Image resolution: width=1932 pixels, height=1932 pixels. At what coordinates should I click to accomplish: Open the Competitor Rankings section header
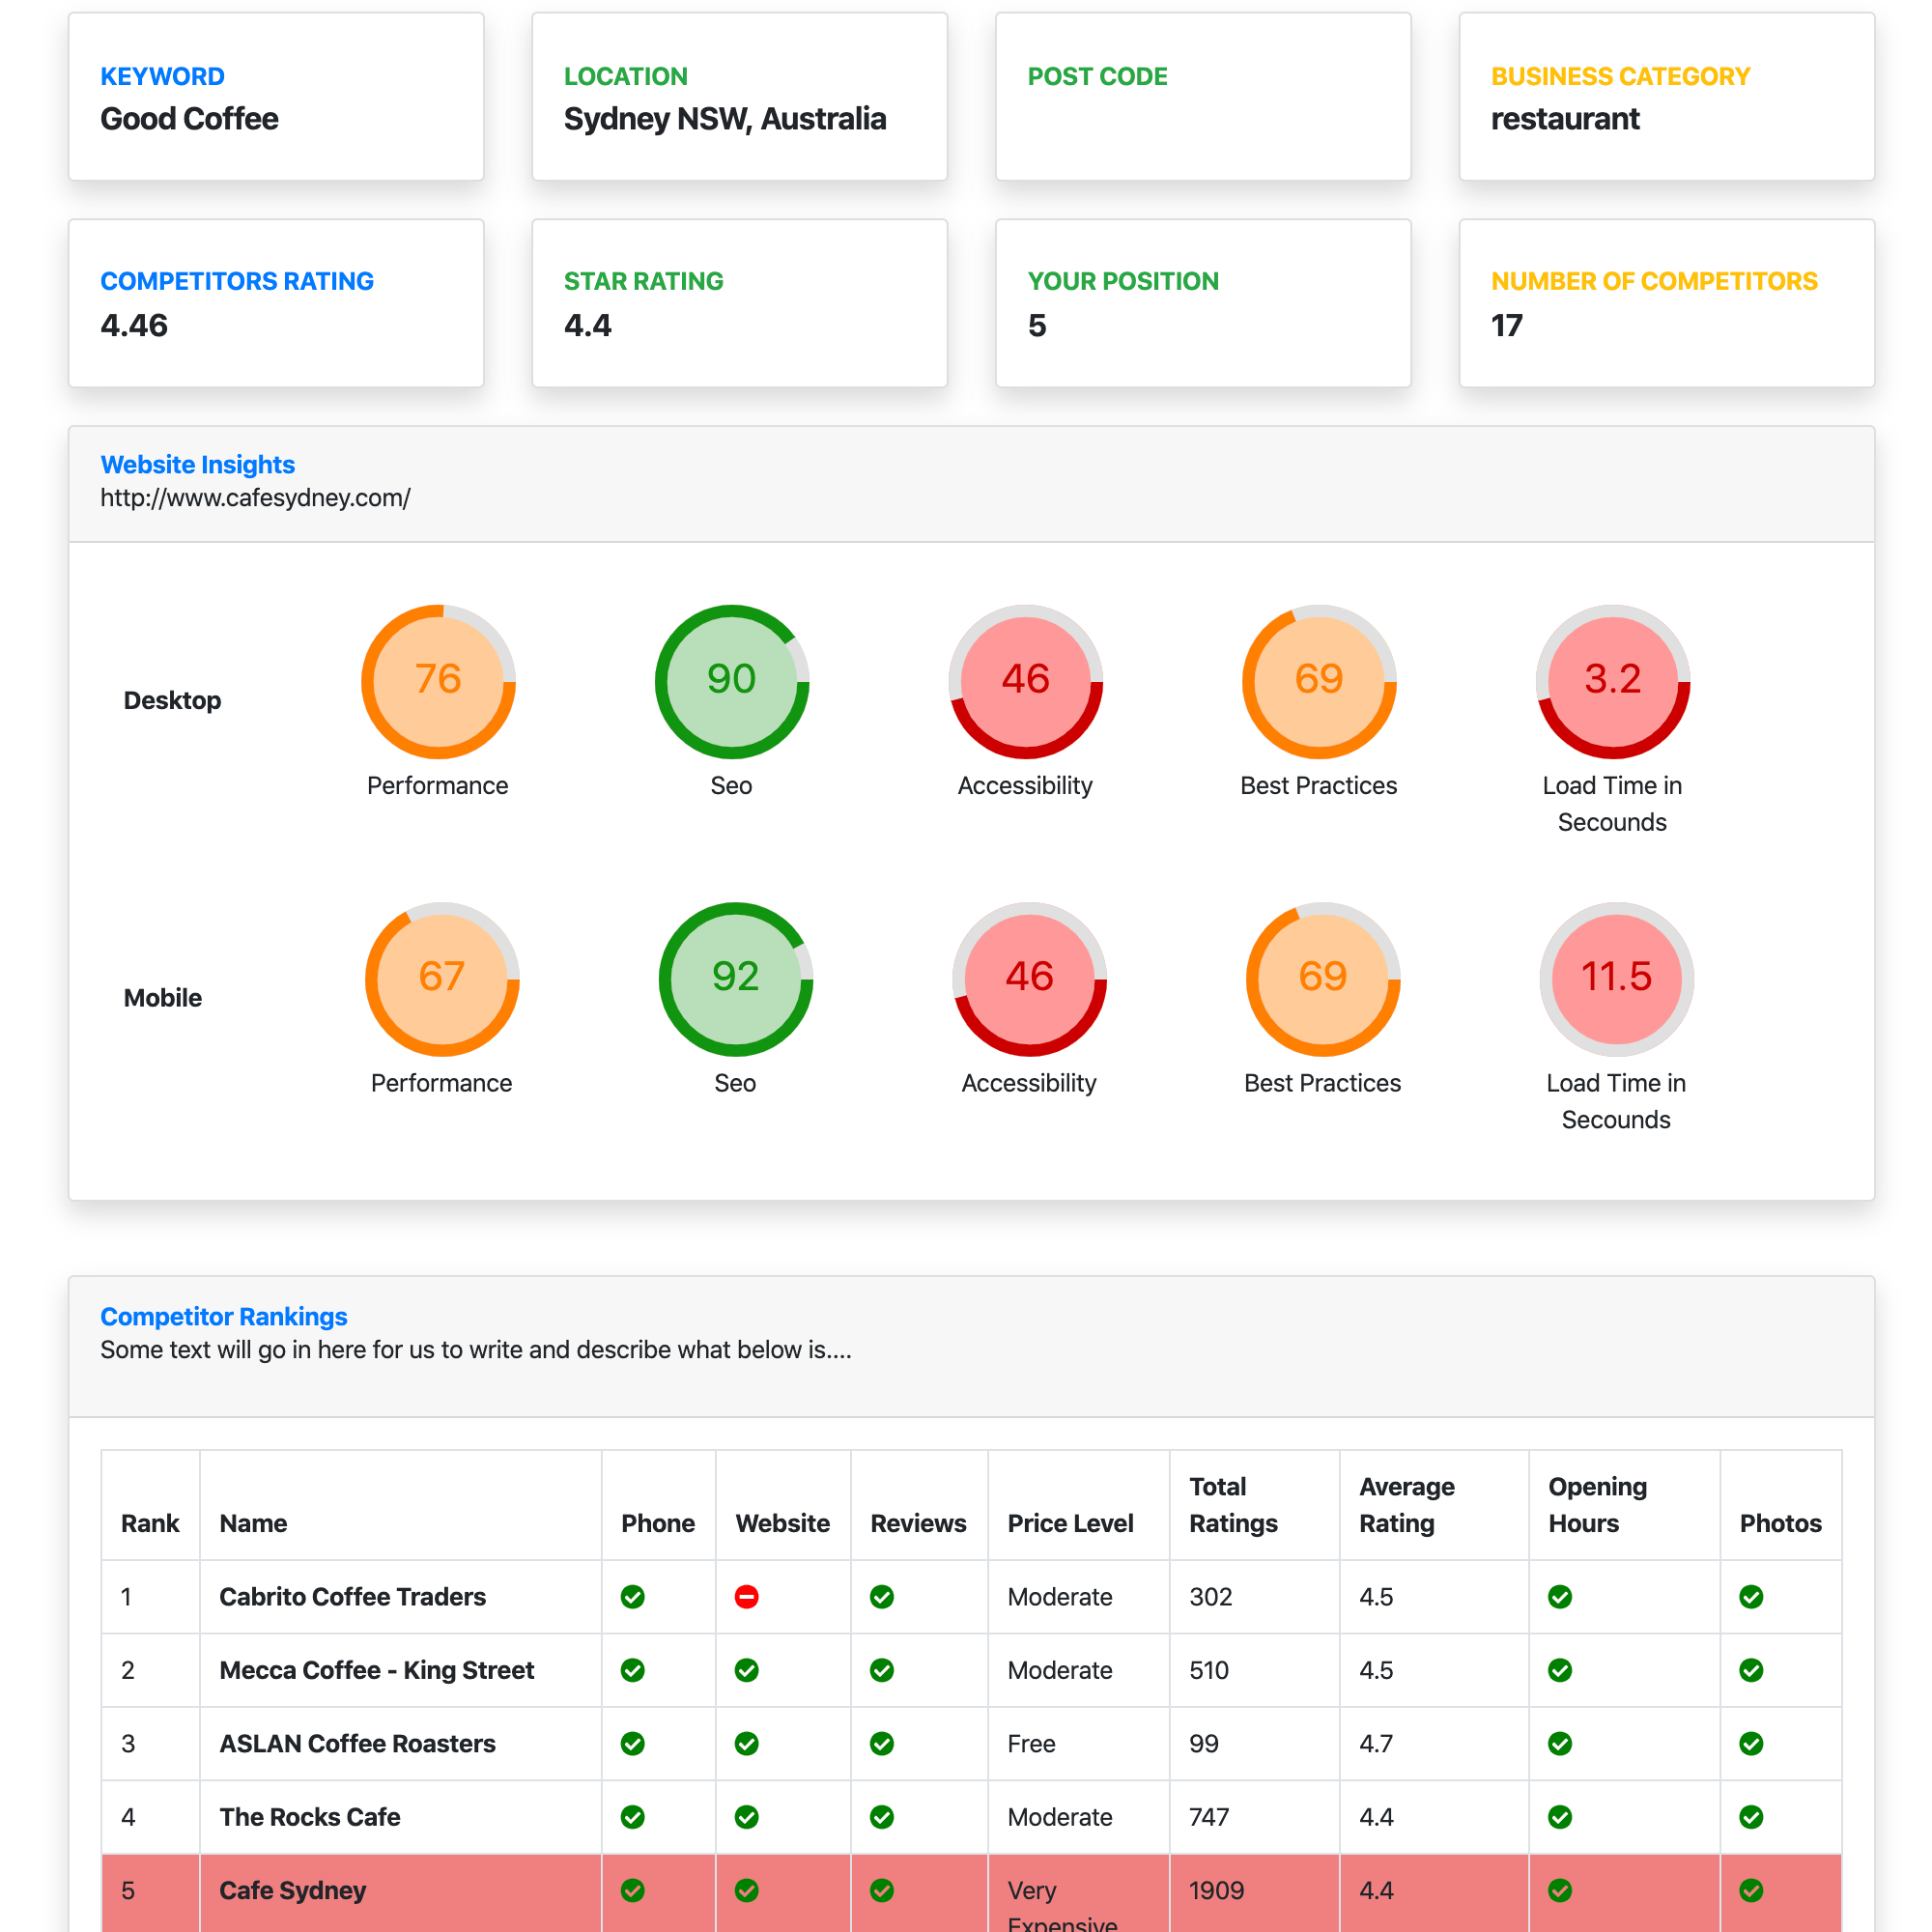[223, 1317]
